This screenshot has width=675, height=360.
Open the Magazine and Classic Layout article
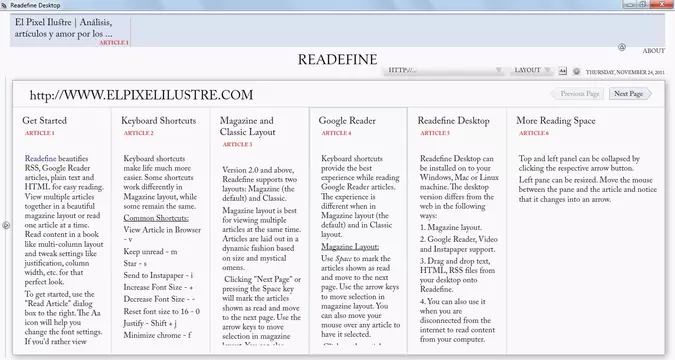[x=248, y=127]
